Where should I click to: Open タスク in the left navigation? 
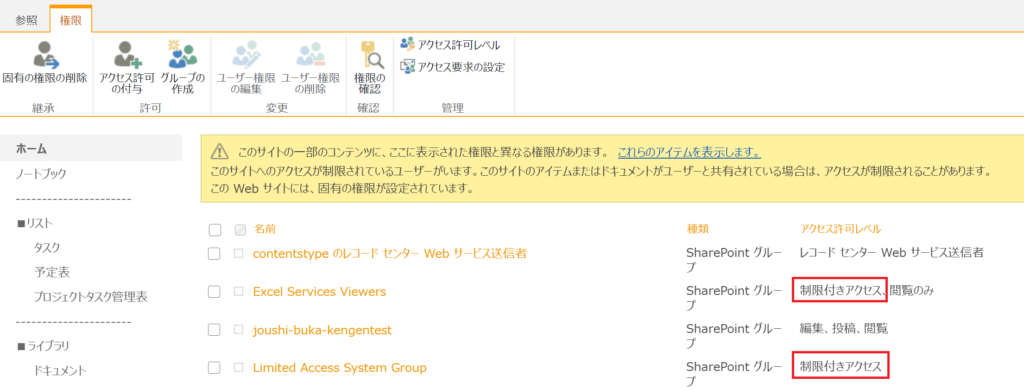point(47,248)
